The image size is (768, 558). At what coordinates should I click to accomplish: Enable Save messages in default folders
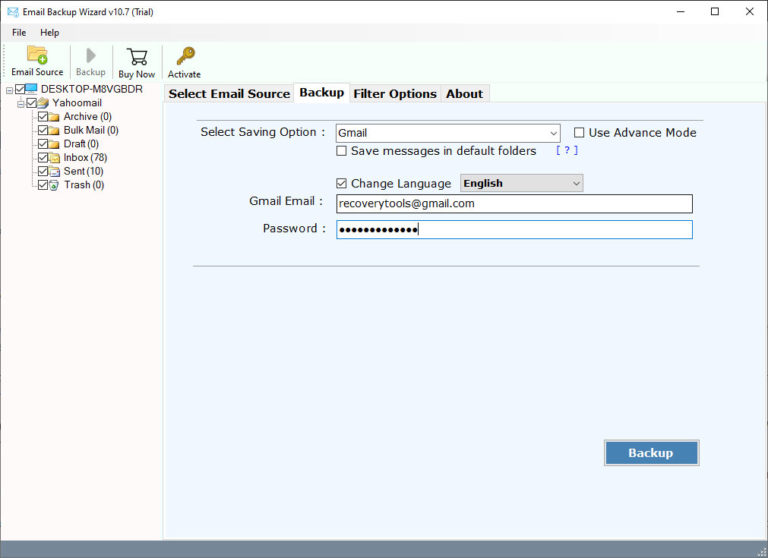coord(341,151)
